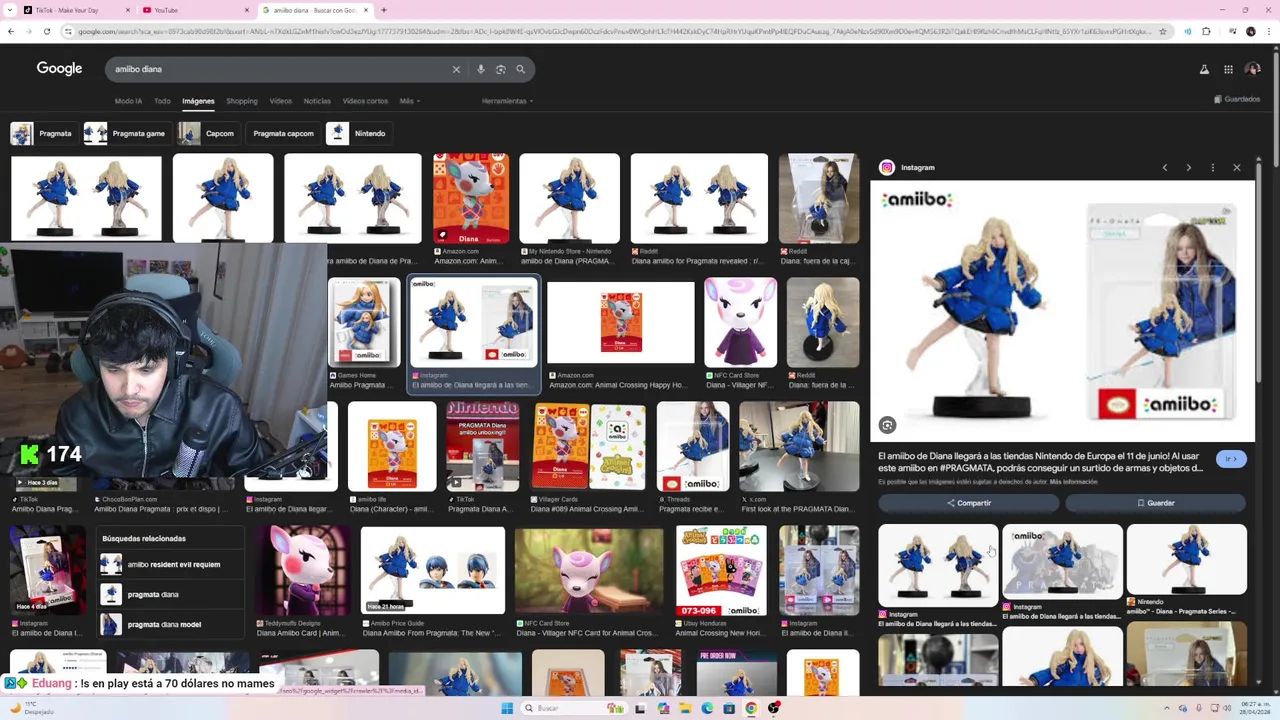Open the Guardados saved items link

click(x=1237, y=99)
